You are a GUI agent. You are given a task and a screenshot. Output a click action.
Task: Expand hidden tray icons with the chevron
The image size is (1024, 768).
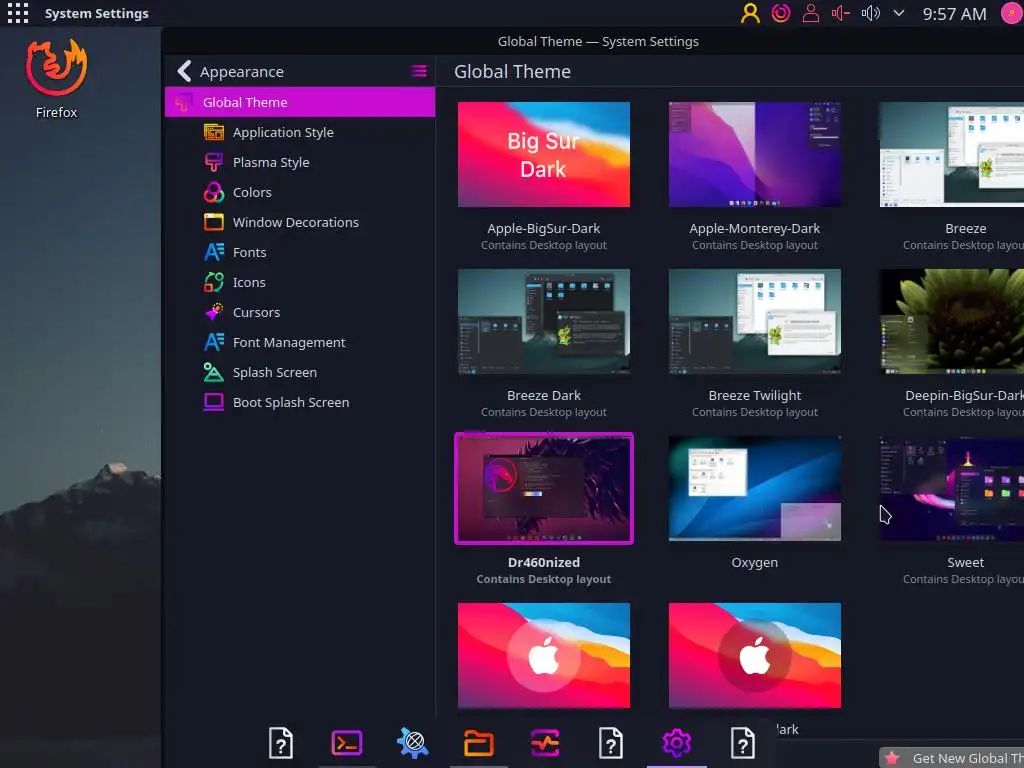[x=899, y=13]
